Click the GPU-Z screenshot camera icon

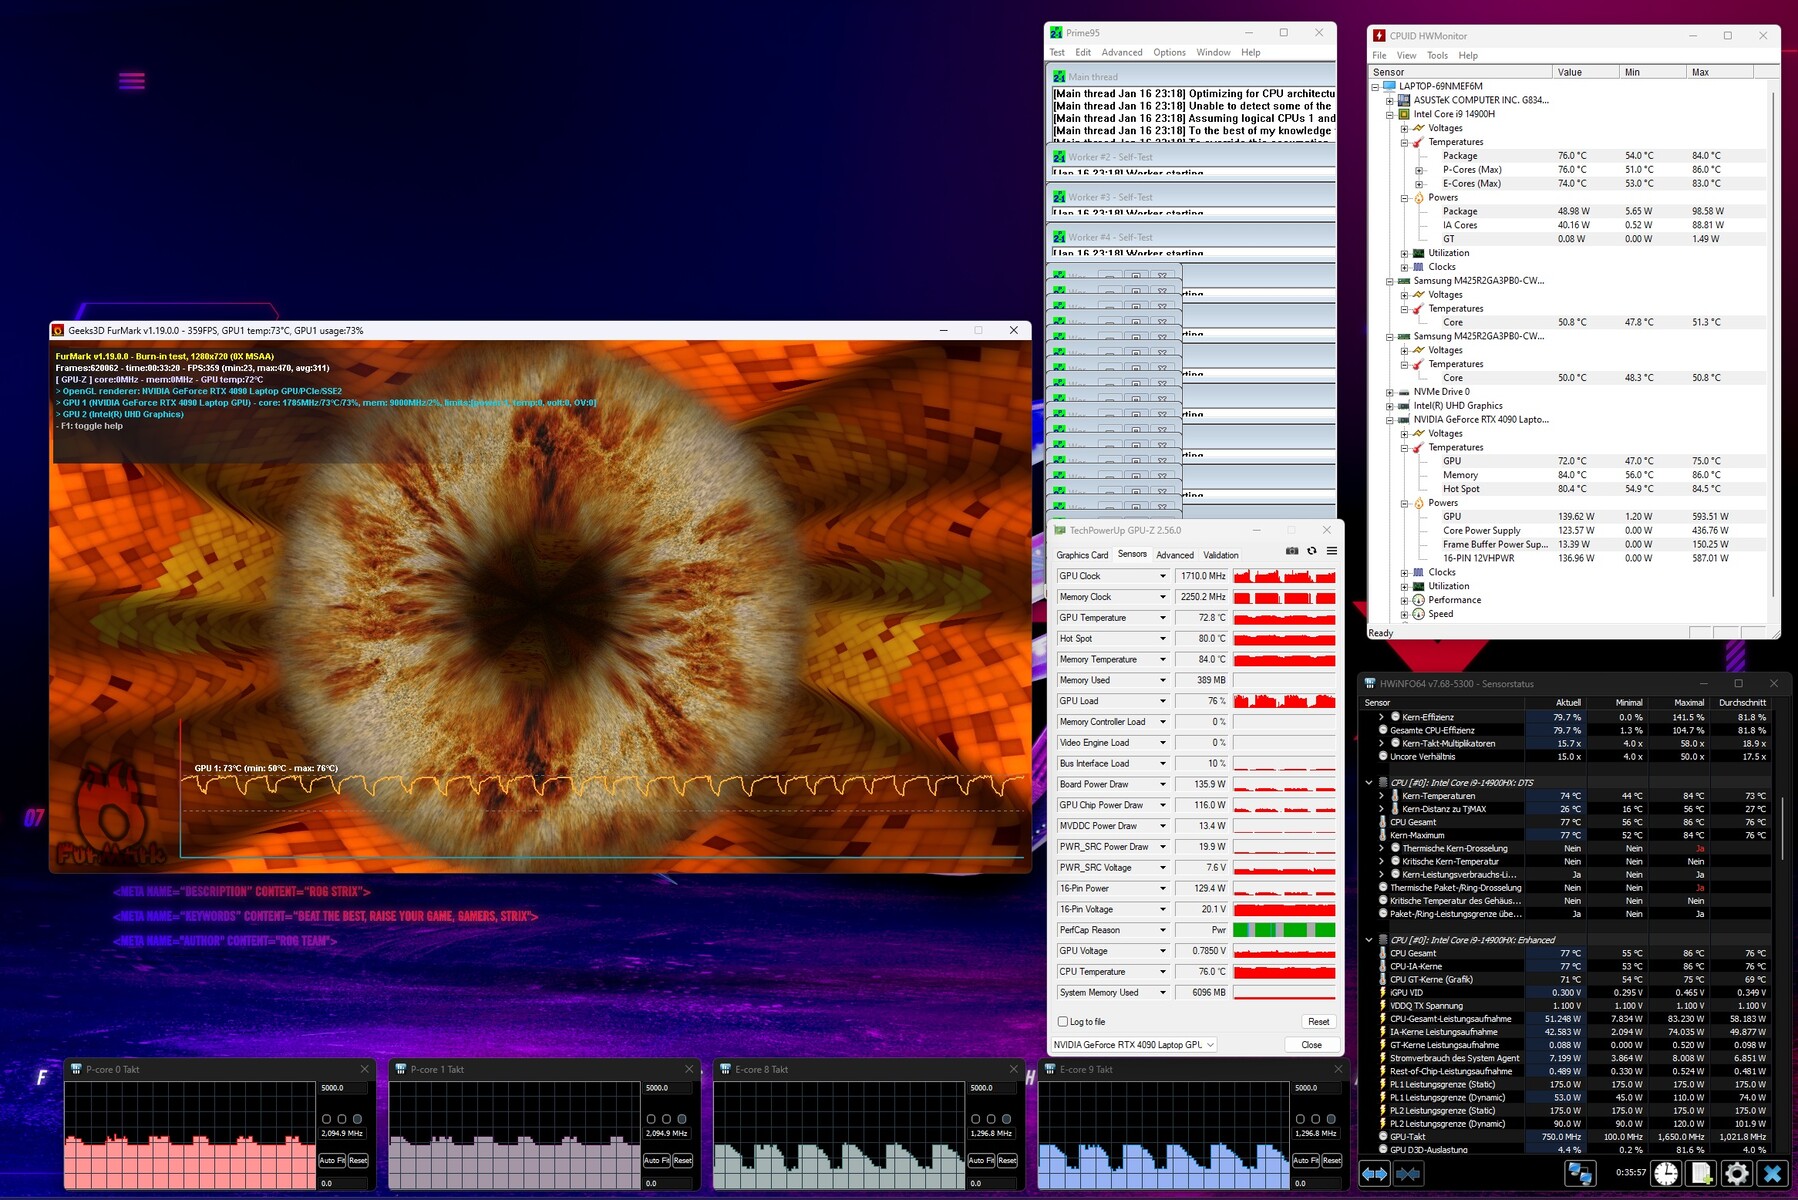(1292, 551)
